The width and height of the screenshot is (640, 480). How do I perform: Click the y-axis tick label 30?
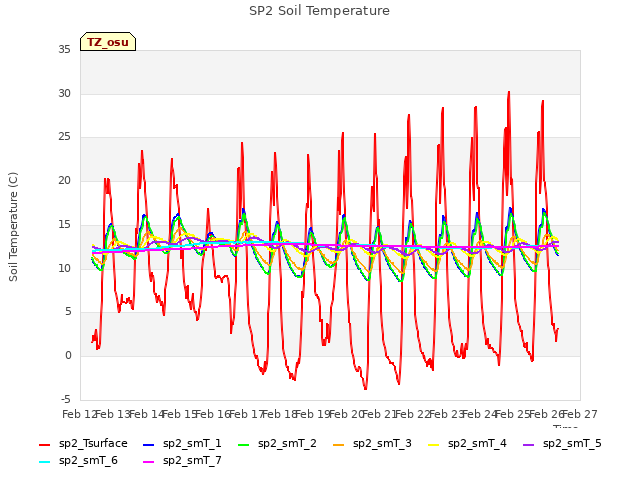(x=64, y=93)
